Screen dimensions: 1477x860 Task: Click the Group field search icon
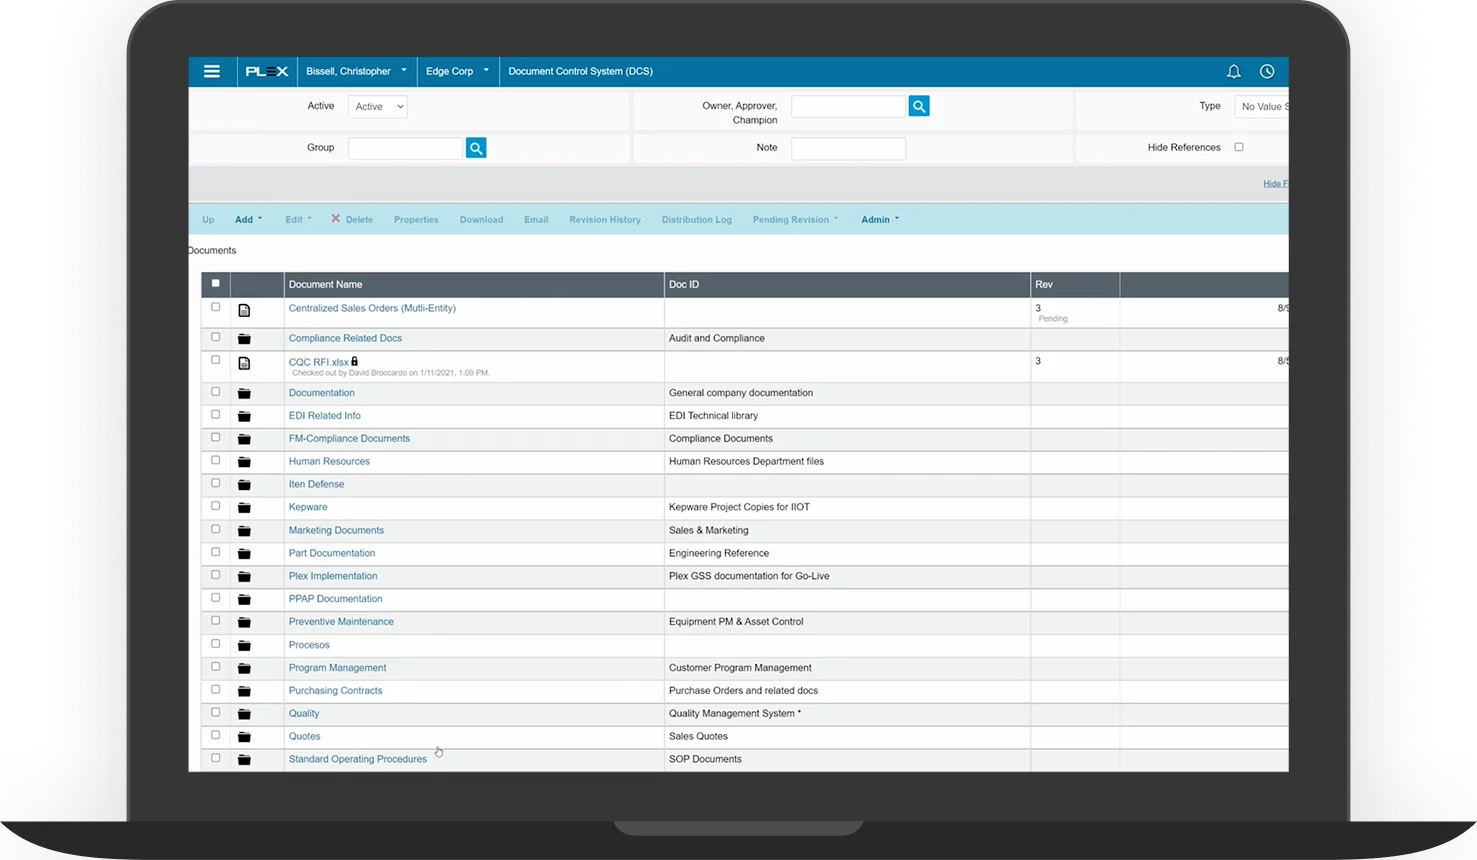pyautogui.click(x=476, y=148)
